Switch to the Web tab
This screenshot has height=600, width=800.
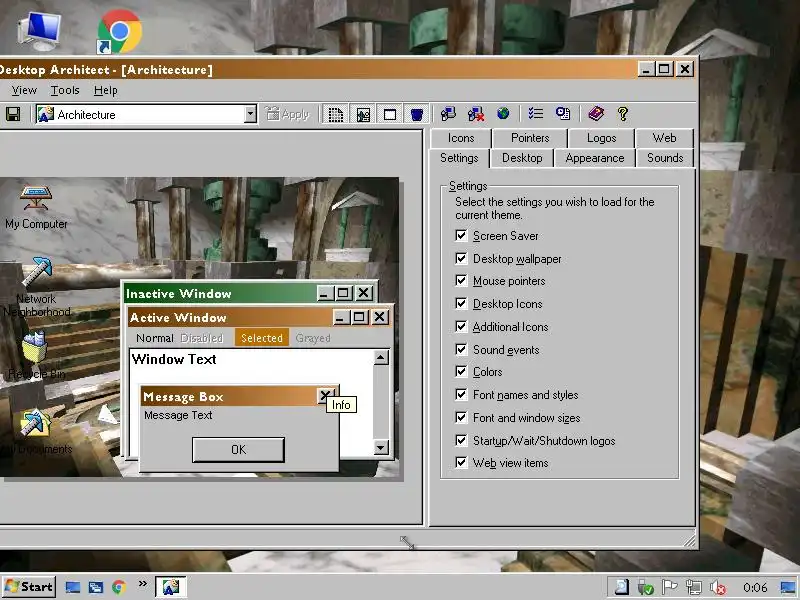pos(664,138)
